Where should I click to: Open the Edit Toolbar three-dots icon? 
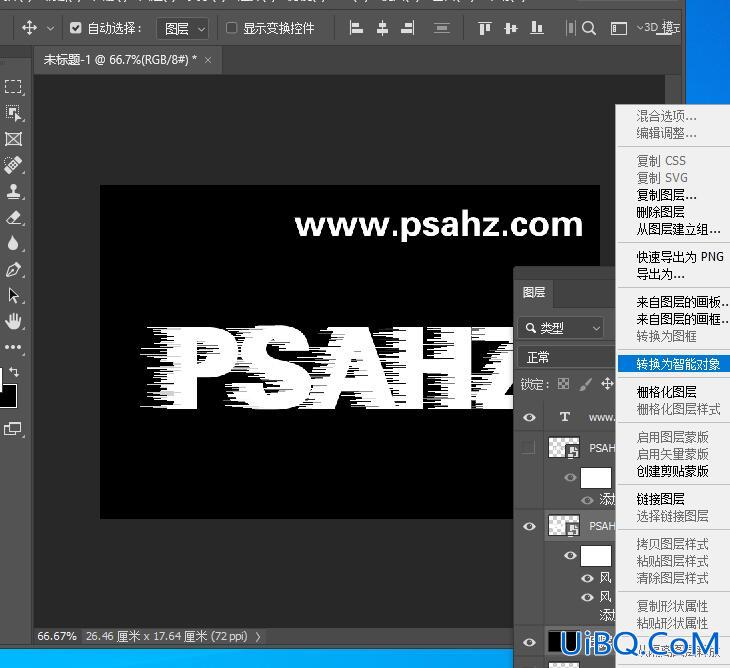[x=13, y=347]
